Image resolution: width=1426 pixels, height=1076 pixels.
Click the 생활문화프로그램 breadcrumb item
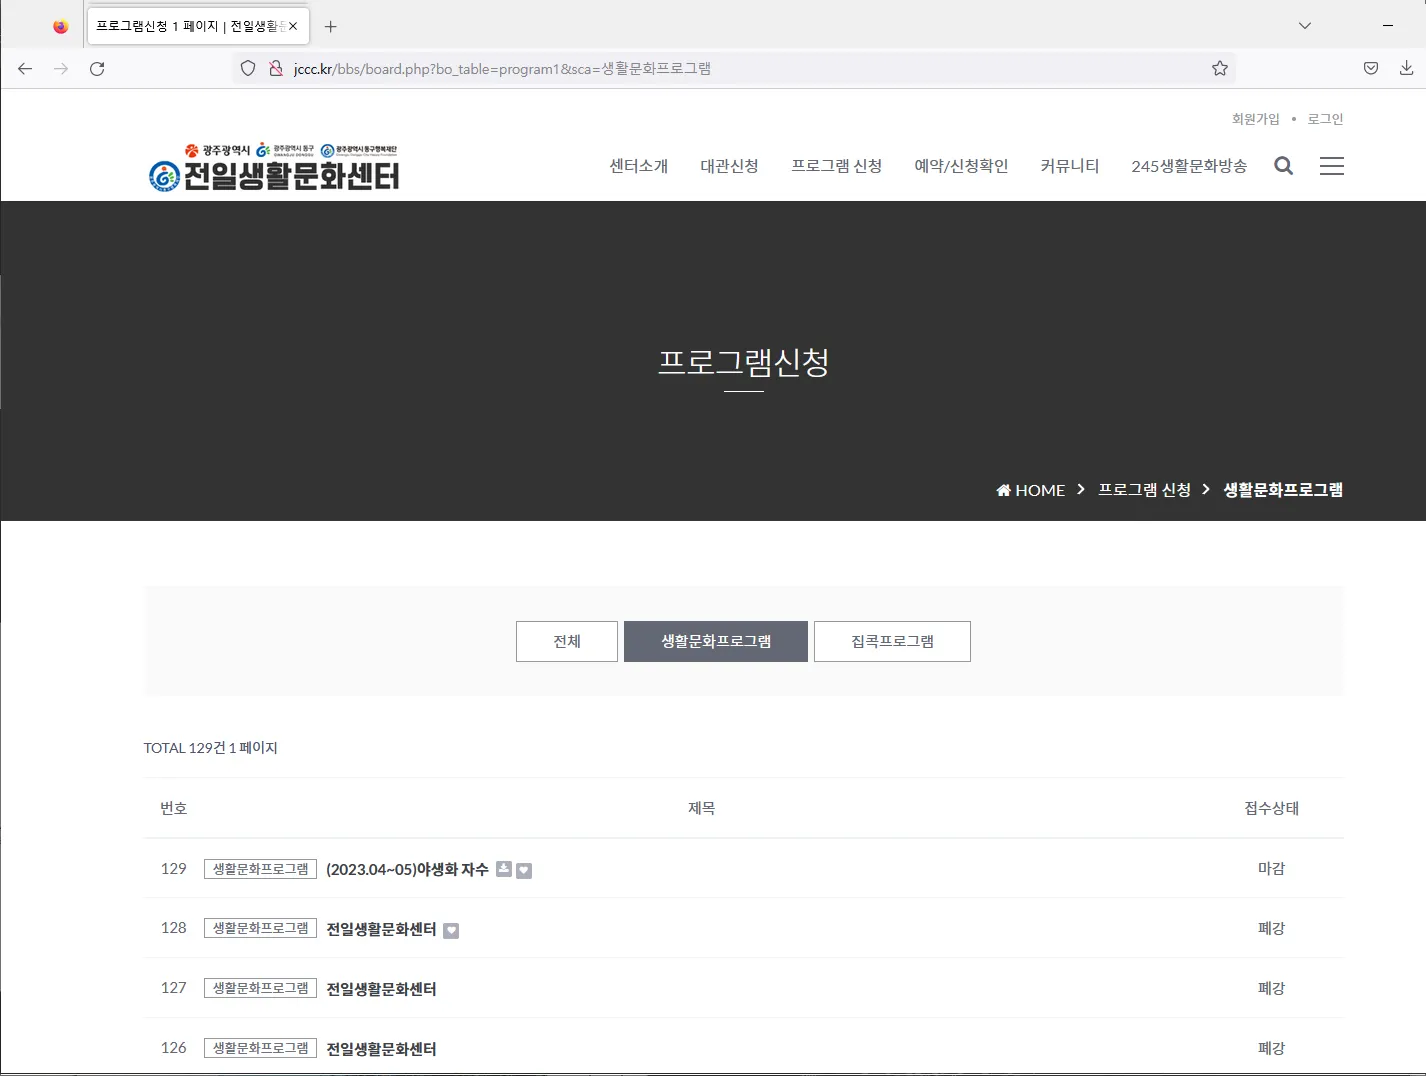click(x=1283, y=490)
